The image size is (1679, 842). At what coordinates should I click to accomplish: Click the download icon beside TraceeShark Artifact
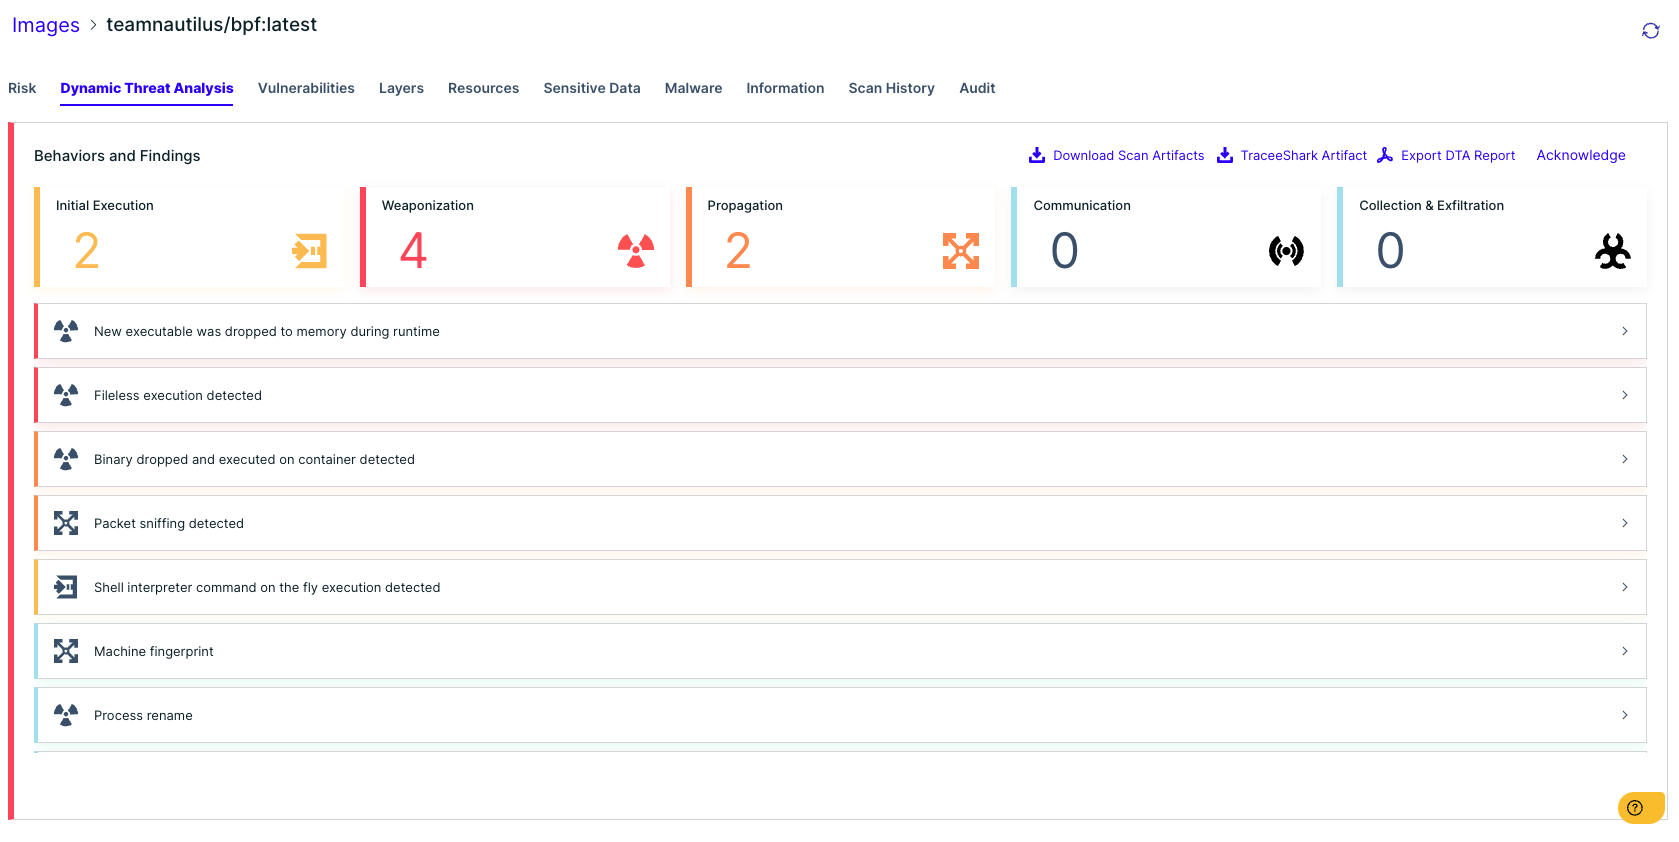(1225, 155)
